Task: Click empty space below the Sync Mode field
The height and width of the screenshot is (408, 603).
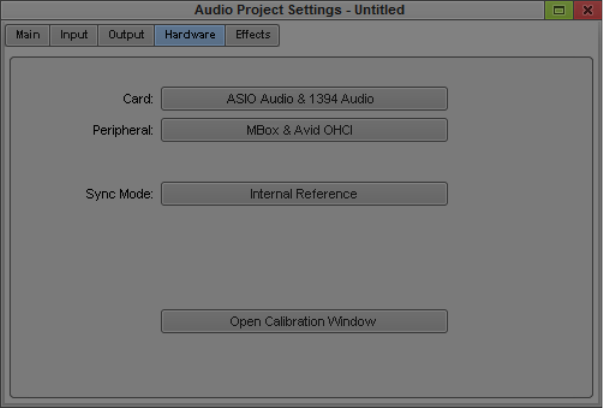Action: pos(304,255)
